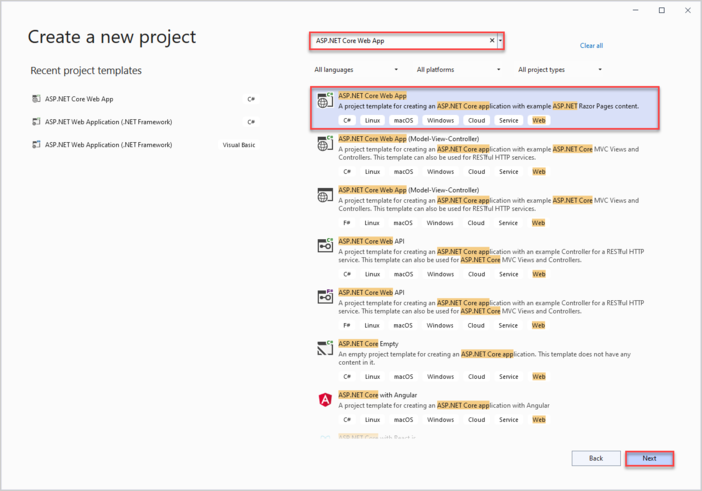Expand the All project types dropdown
The image size is (702, 491).
click(560, 70)
